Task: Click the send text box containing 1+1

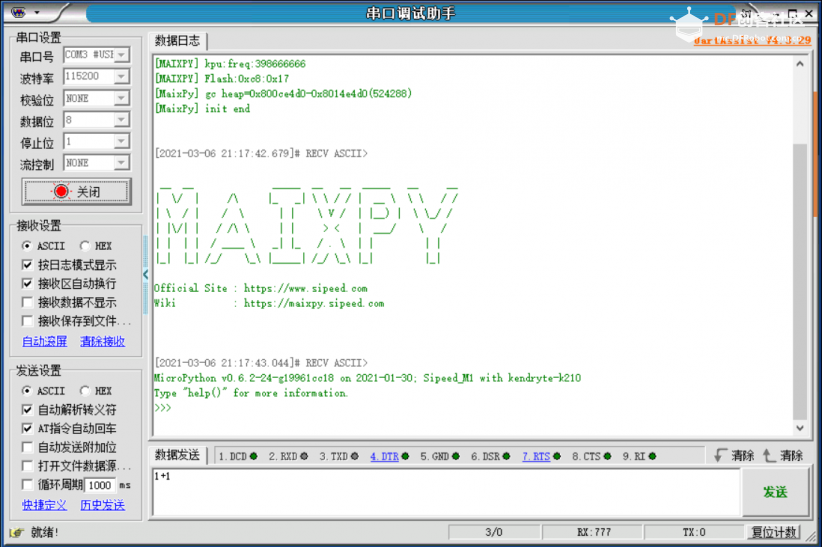Action: (x=446, y=492)
